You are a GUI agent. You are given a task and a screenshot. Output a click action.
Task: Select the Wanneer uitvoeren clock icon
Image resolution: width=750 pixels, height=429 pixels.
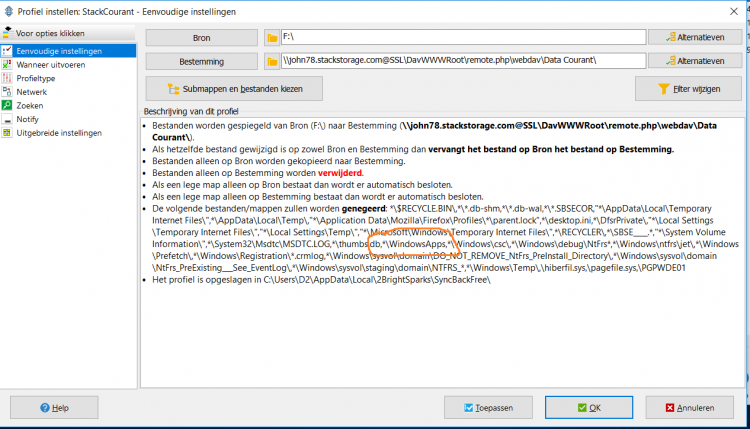coord(8,63)
